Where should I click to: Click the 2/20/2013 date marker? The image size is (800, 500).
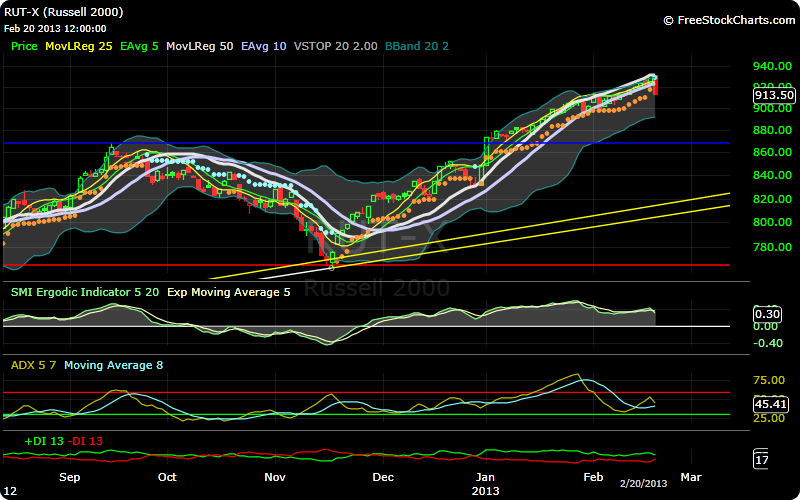(643, 484)
